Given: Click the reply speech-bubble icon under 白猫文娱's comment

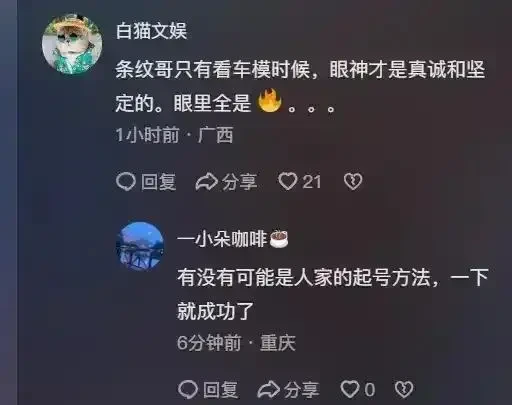Looking at the screenshot, I should tap(126, 182).
